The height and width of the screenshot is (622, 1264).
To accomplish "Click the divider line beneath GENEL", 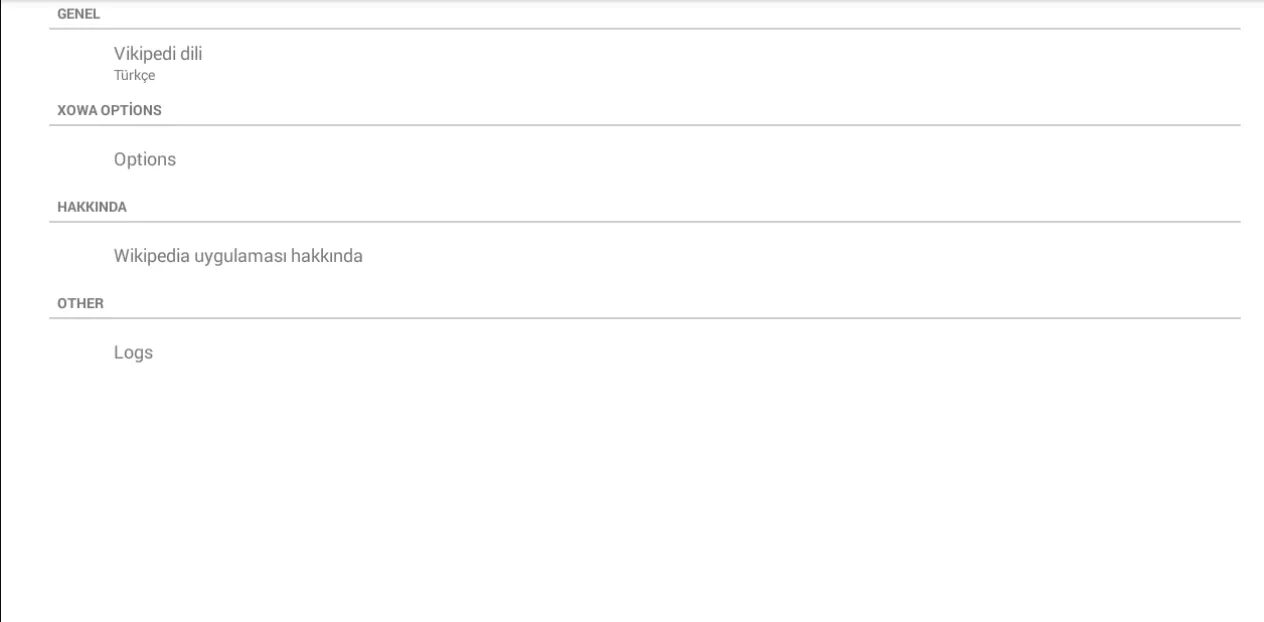I will 645,28.
